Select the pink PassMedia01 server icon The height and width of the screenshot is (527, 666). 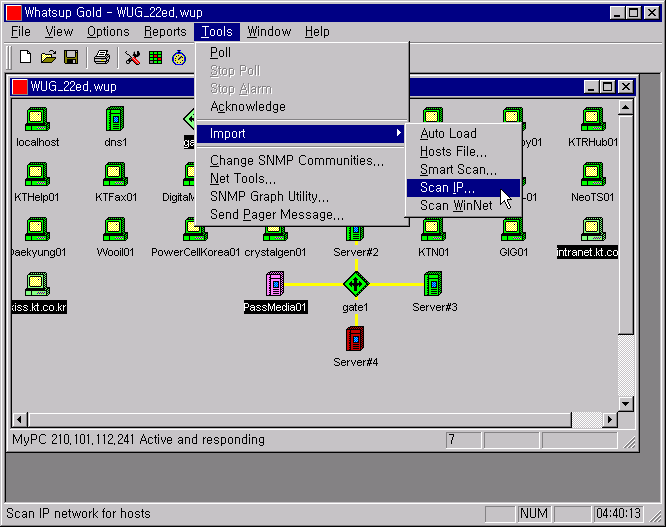click(275, 284)
